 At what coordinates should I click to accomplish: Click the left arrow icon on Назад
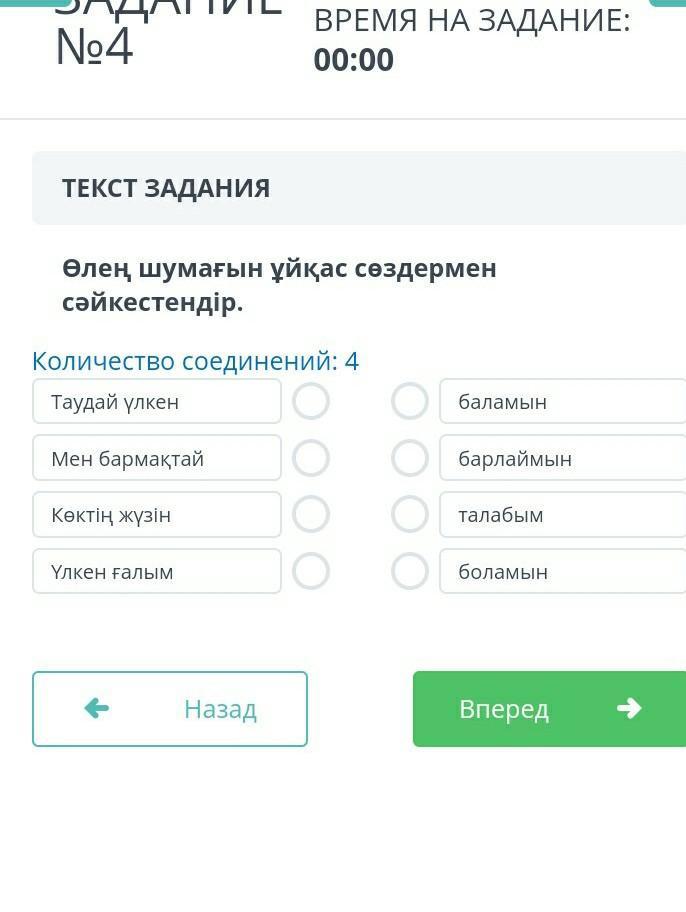pos(97,709)
